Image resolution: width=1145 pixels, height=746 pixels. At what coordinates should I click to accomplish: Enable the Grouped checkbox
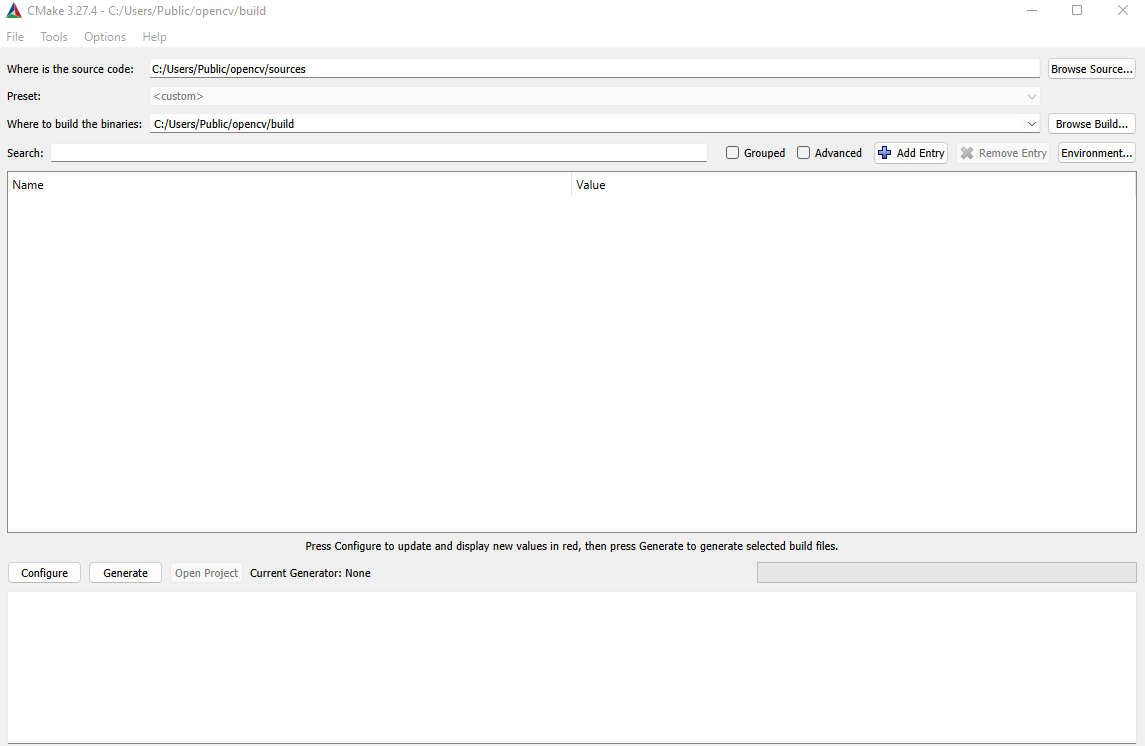[x=732, y=153]
